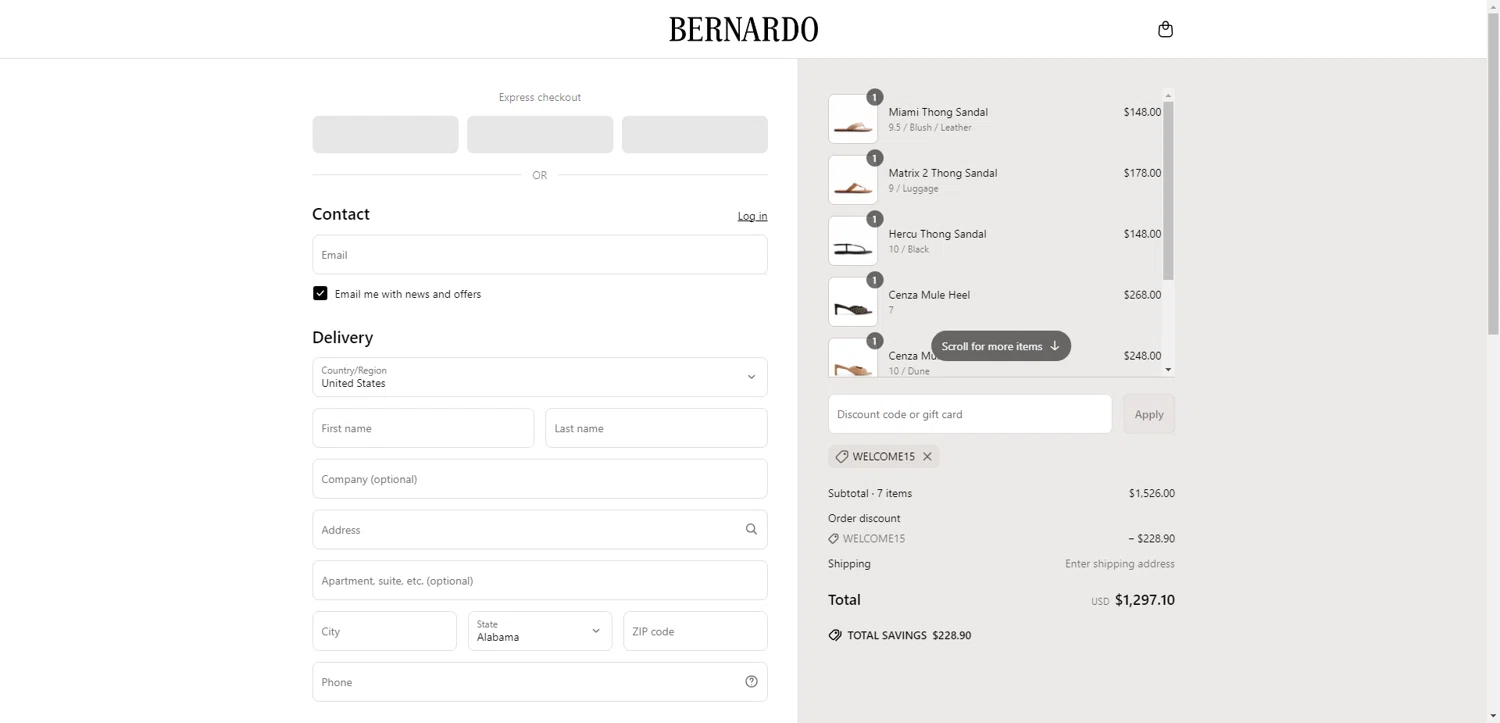Click the third express checkout button

click(x=695, y=134)
